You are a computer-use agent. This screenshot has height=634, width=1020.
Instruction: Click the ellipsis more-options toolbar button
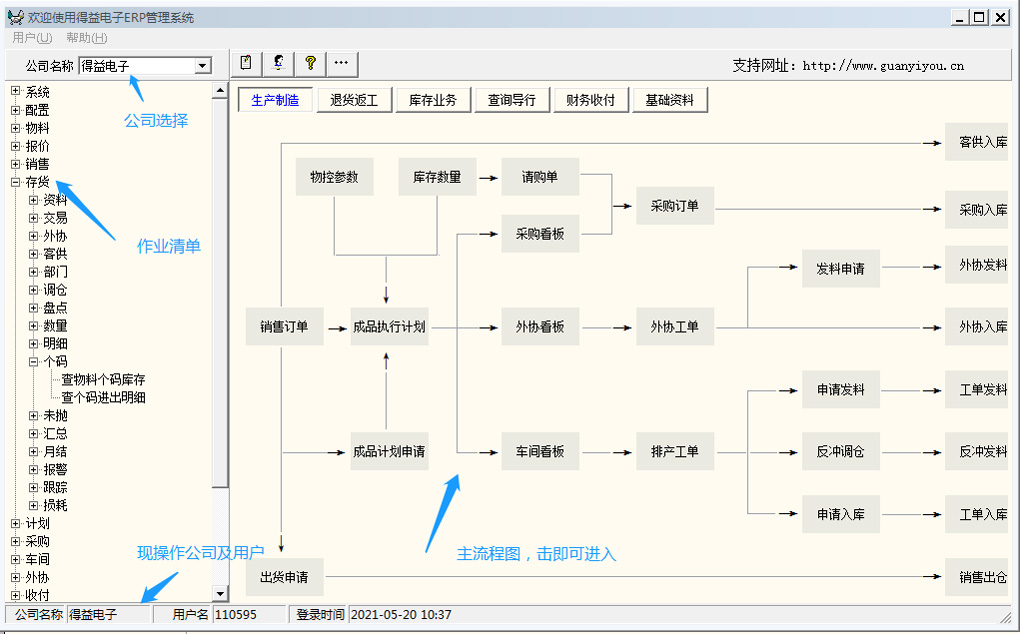click(341, 63)
